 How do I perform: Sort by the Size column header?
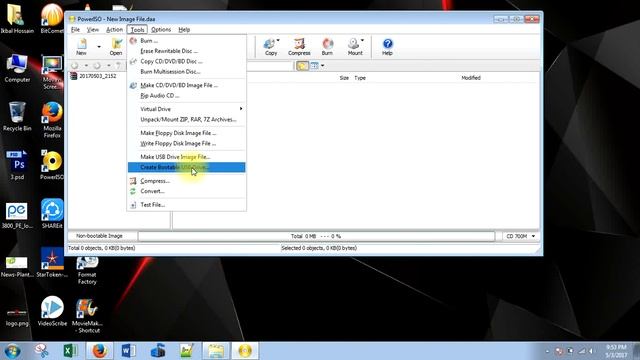click(x=344, y=78)
